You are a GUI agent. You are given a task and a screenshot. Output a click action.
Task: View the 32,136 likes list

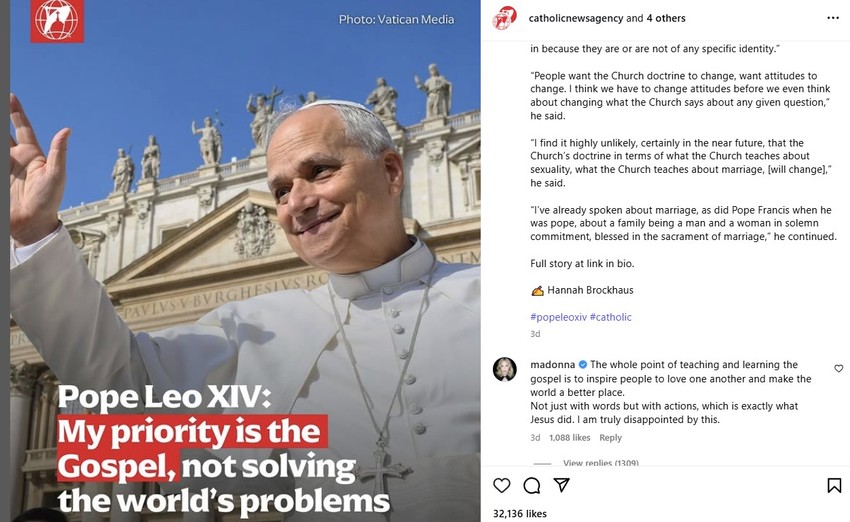[520, 513]
